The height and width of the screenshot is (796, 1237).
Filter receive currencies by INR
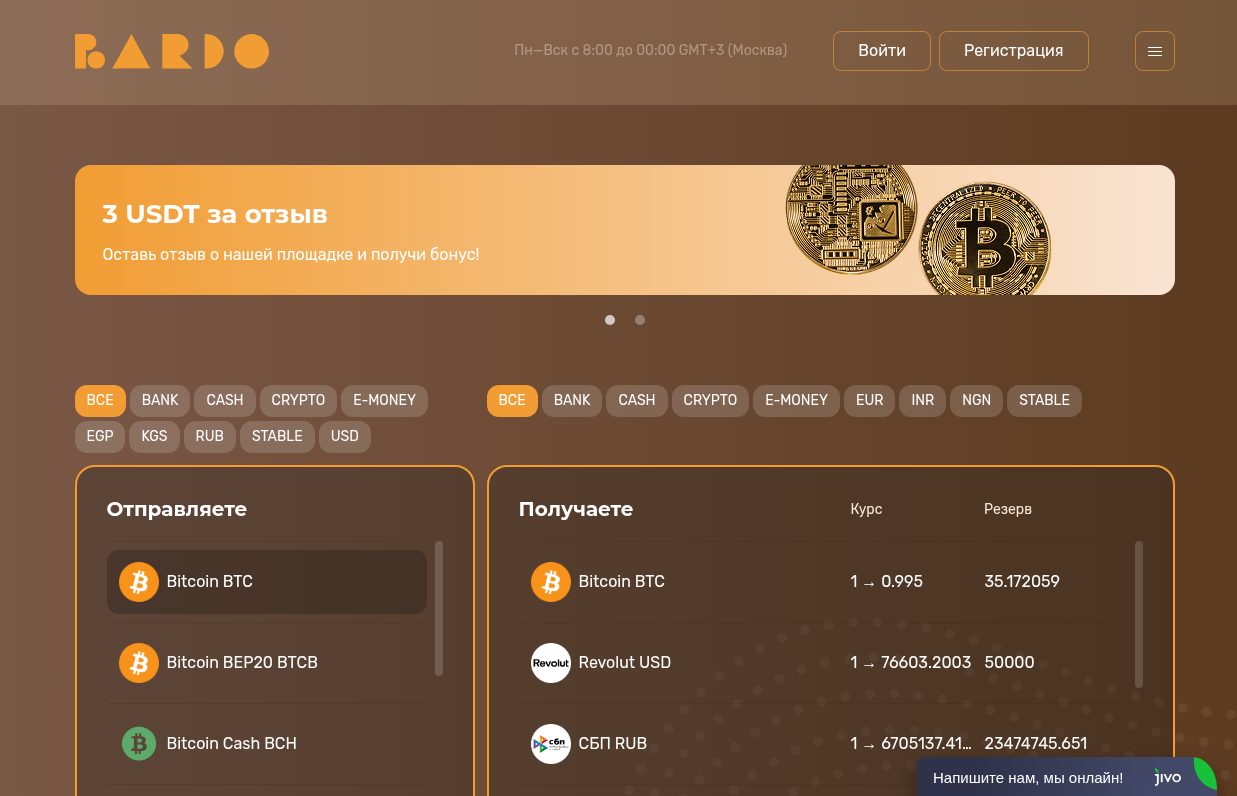pos(923,400)
